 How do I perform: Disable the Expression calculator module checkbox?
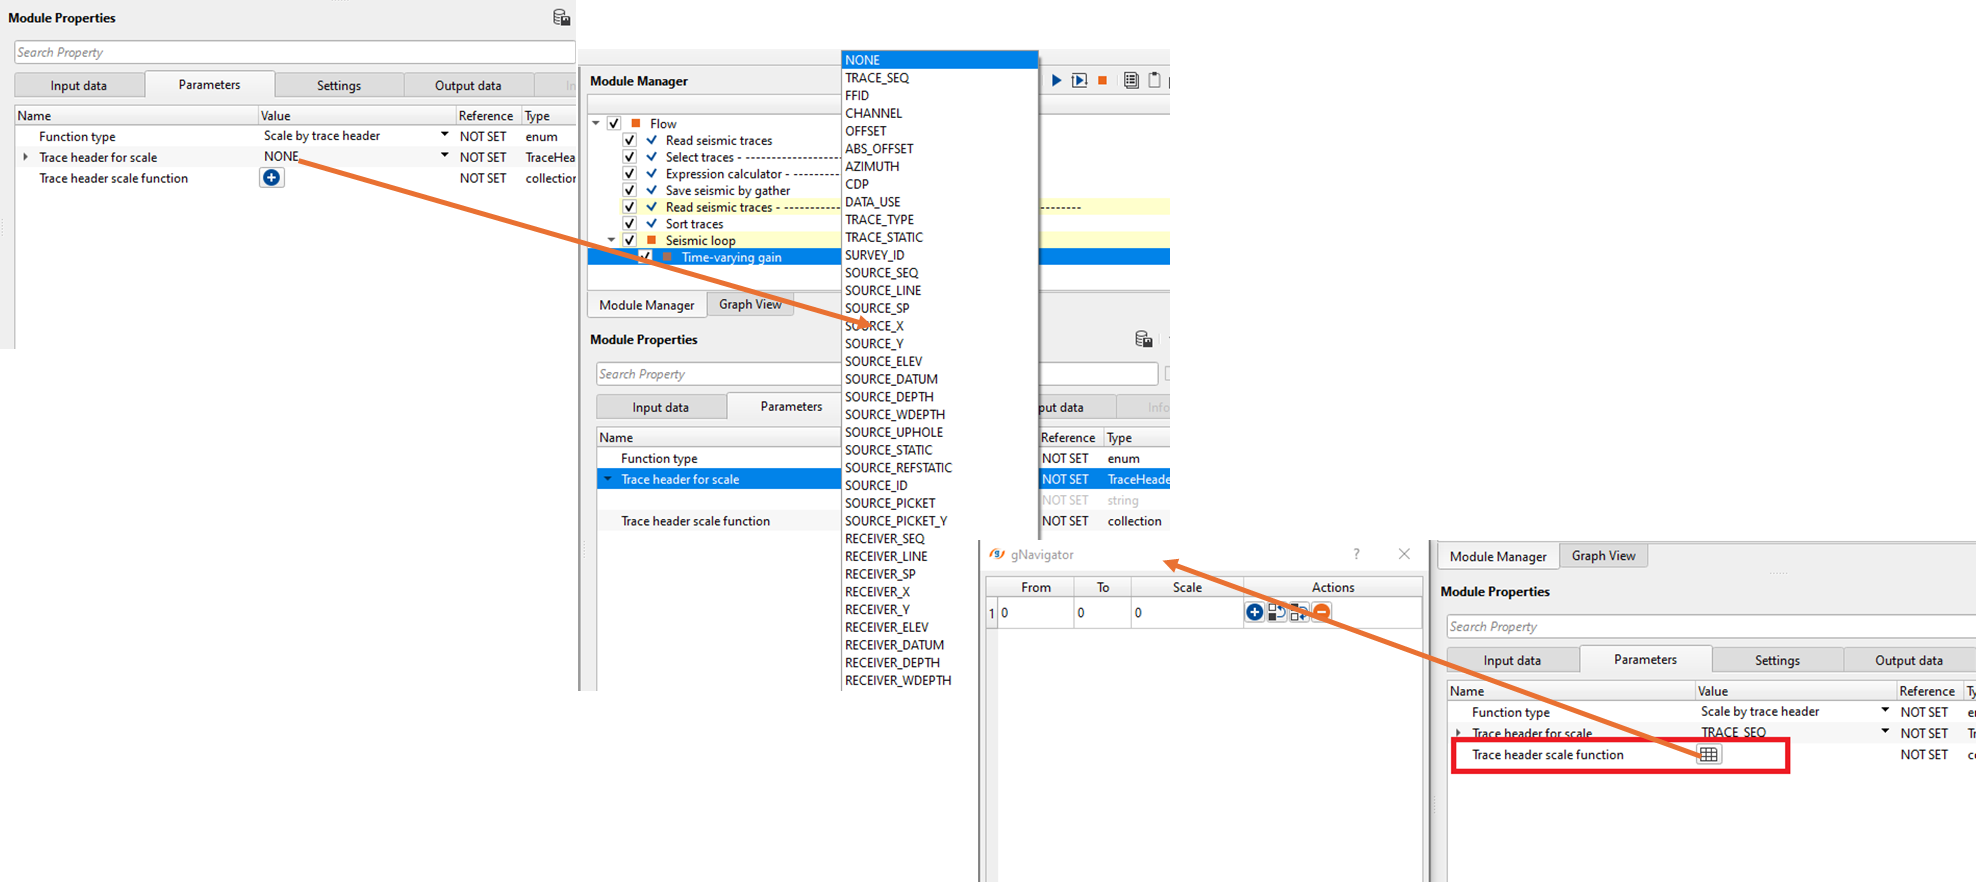tap(630, 174)
